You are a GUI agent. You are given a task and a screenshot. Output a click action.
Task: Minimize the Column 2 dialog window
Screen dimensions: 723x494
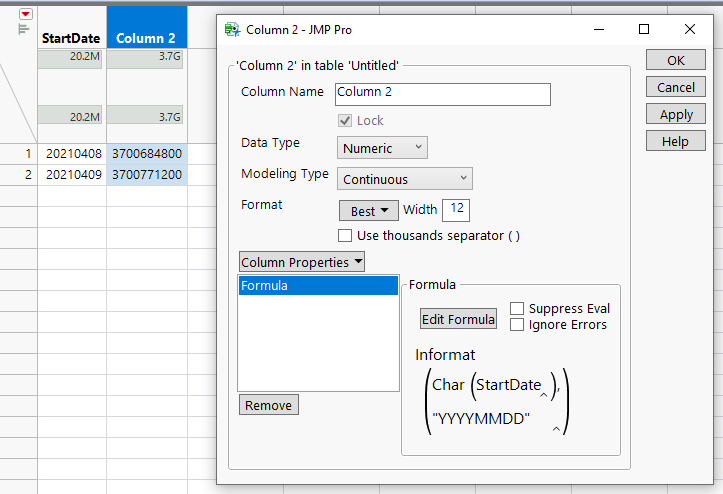599,30
